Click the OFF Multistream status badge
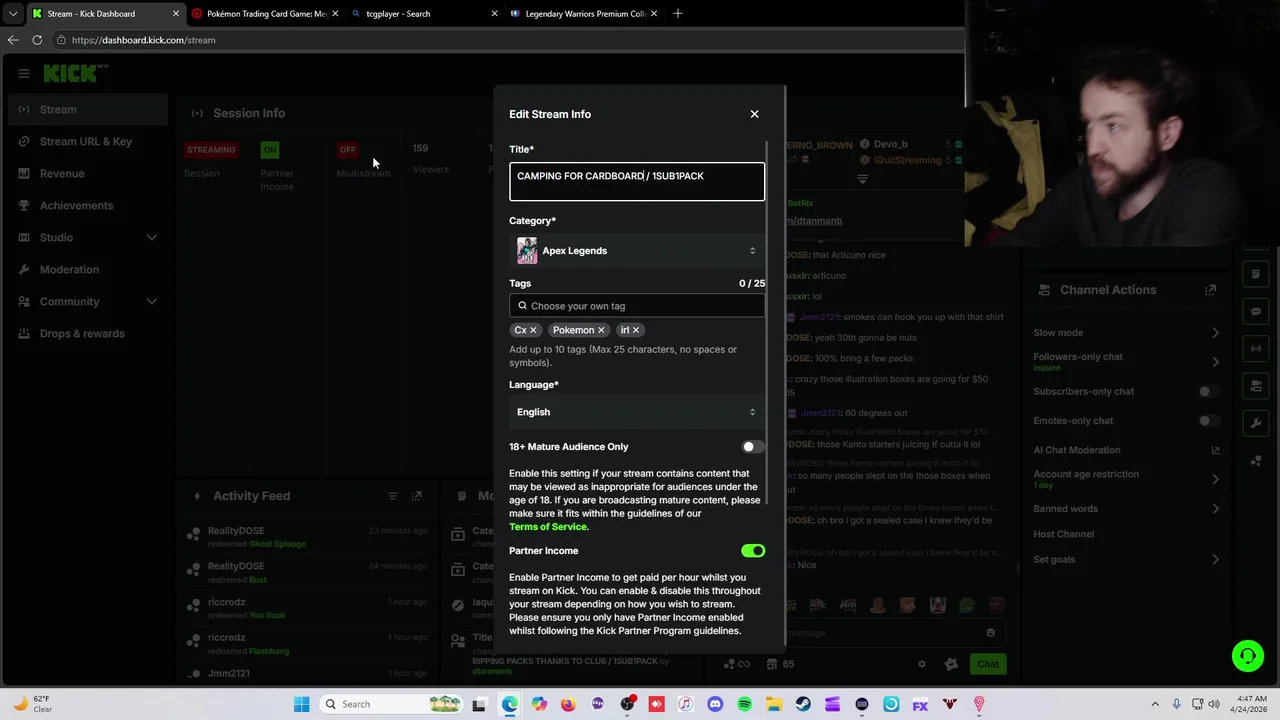The height and width of the screenshot is (720, 1280). click(x=347, y=150)
